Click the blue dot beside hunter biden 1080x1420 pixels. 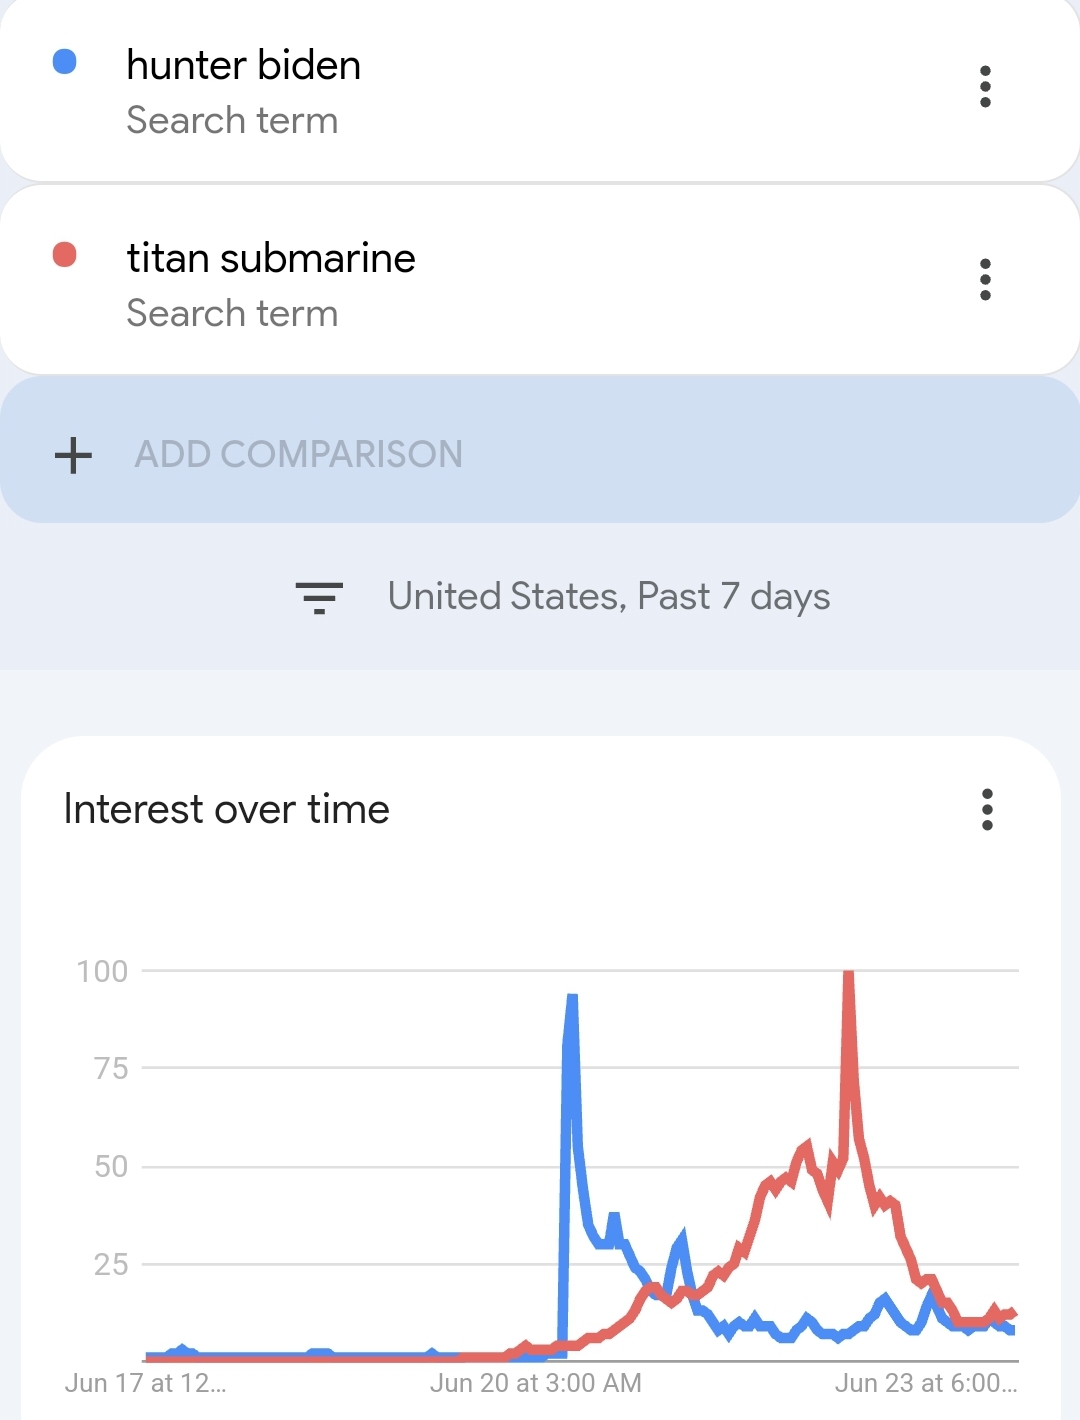pyautogui.click(x=65, y=62)
